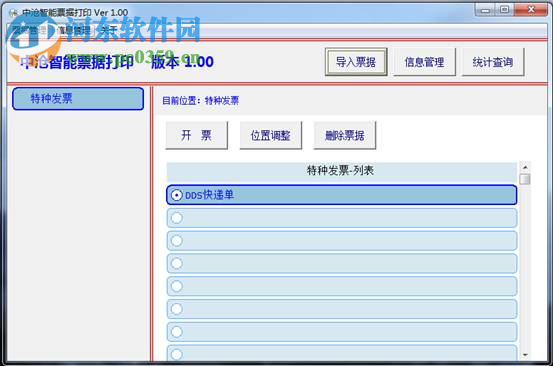Click the list scrollbar thumb
The image size is (553, 366).
(x=525, y=179)
